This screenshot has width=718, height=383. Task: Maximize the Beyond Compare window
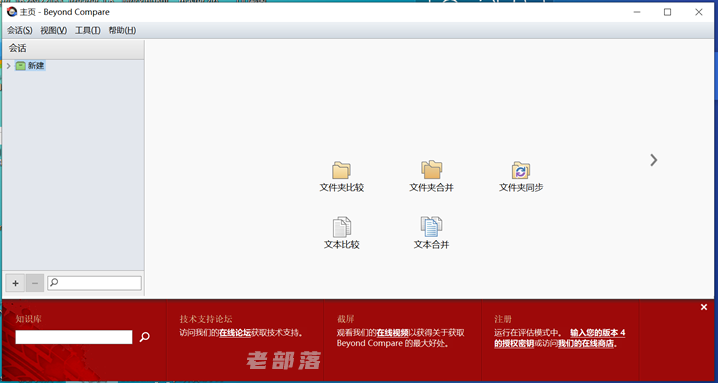[x=668, y=12]
